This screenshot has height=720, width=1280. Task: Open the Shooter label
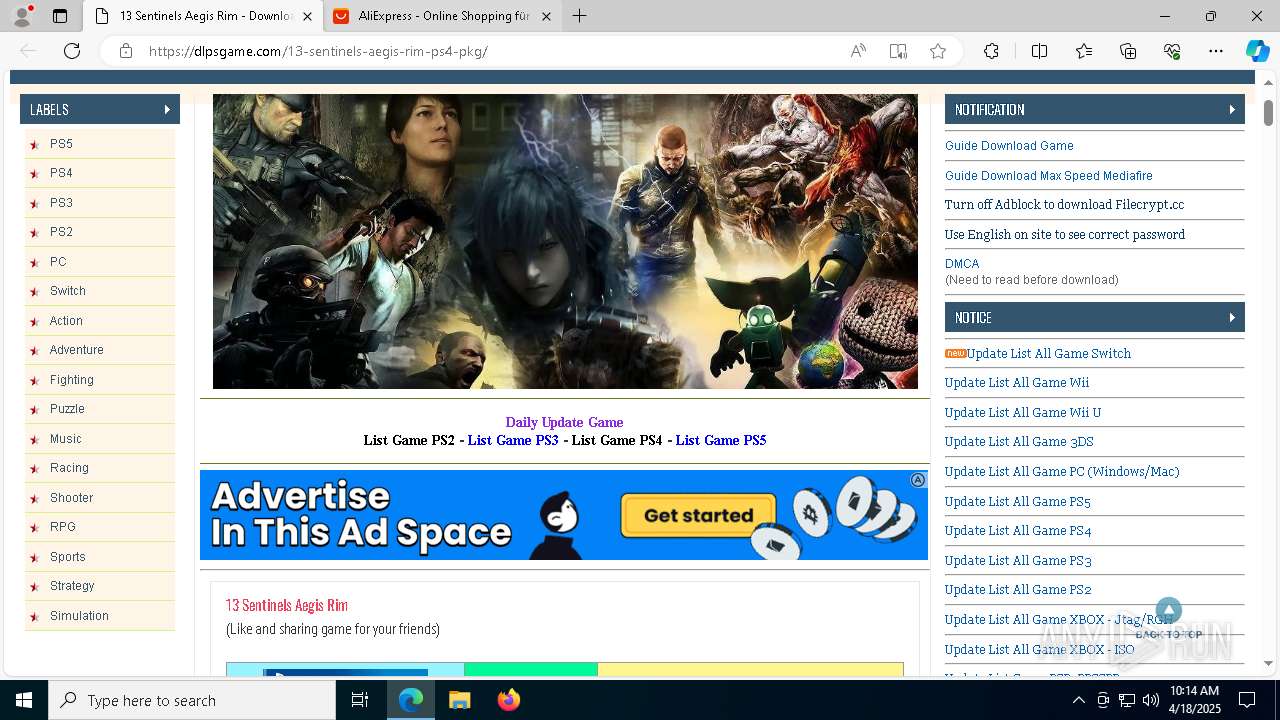click(x=72, y=498)
